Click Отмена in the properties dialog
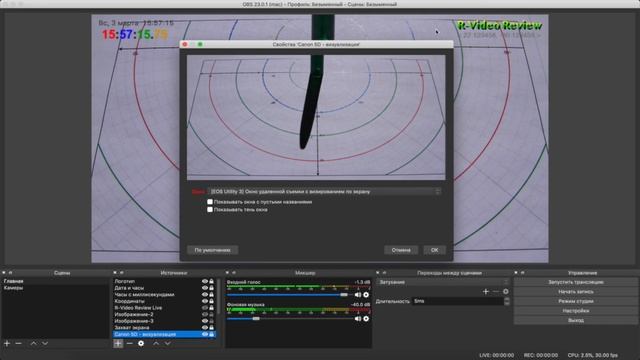The image size is (640, 360). point(401,250)
